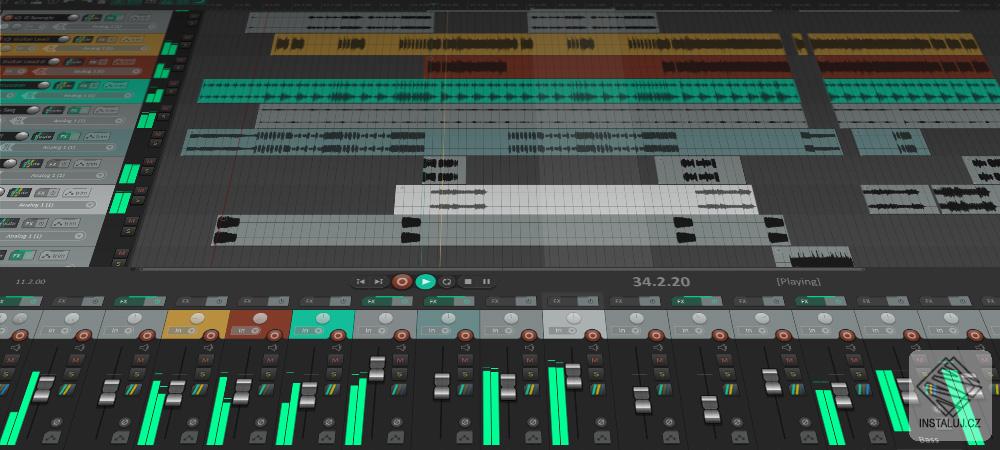Pause playback with the Pause button

[x=486, y=282]
